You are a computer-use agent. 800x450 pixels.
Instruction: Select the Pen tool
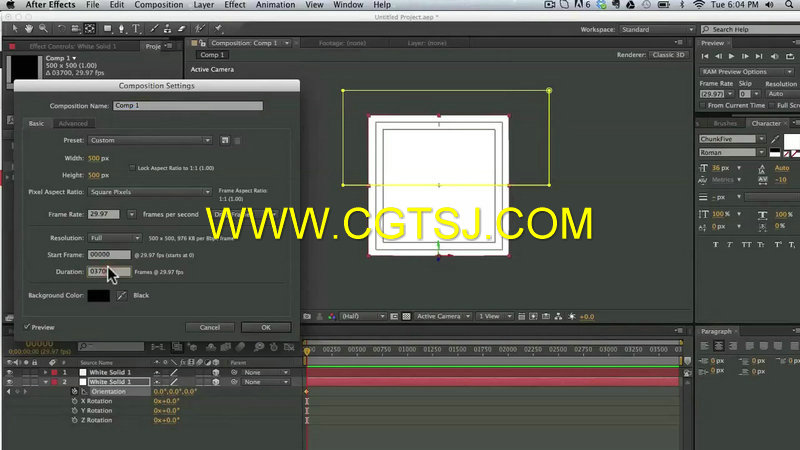121,29
